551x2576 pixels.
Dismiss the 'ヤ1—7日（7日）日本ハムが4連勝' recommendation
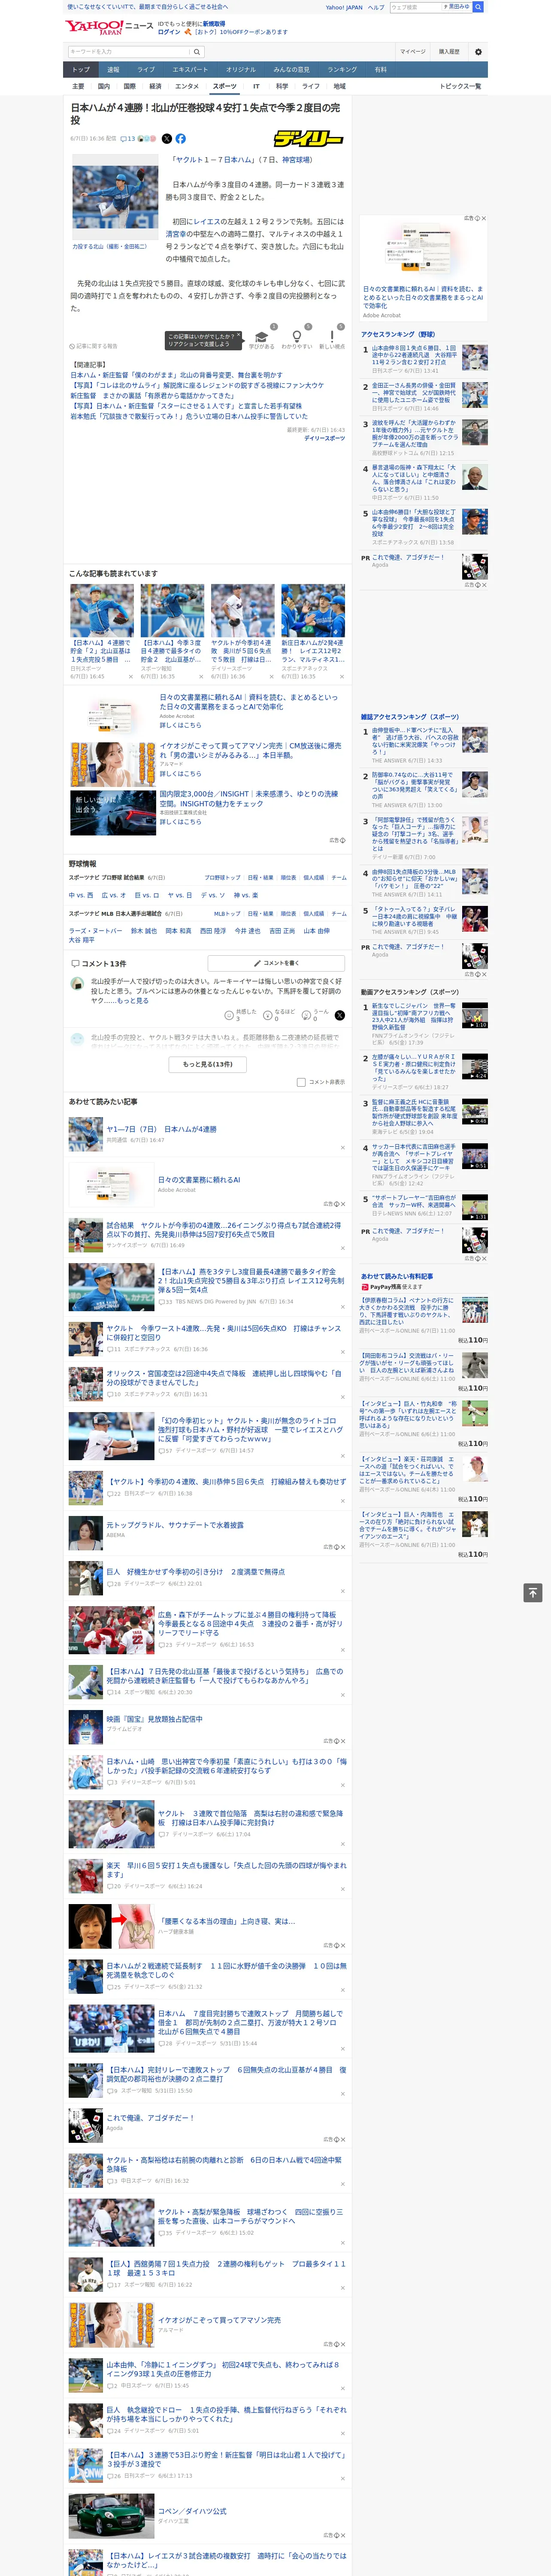pyautogui.click(x=343, y=1148)
